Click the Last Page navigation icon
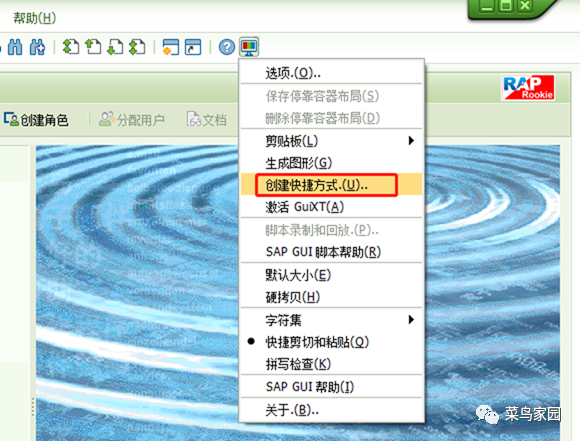The image size is (580, 441). 137,47
